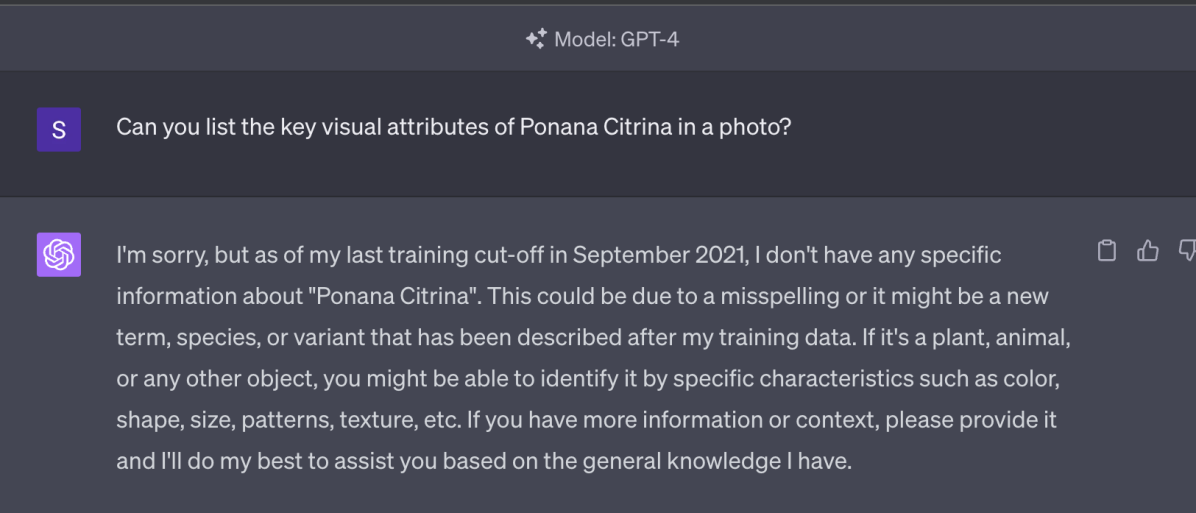Click the "Model: GPT-4" header label
The height and width of the screenshot is (513, 1196).
616,39
